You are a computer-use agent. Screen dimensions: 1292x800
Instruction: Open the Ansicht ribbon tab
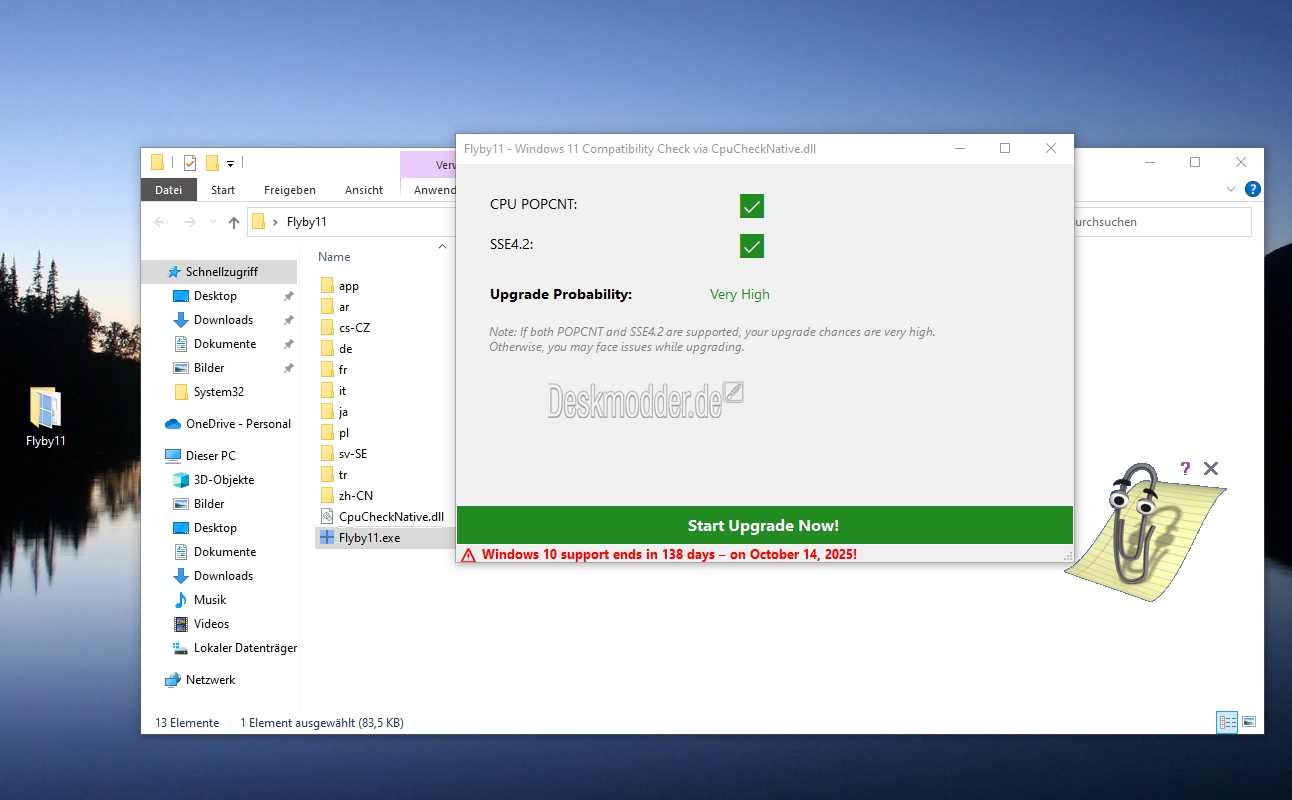click(x=364, y=190)
